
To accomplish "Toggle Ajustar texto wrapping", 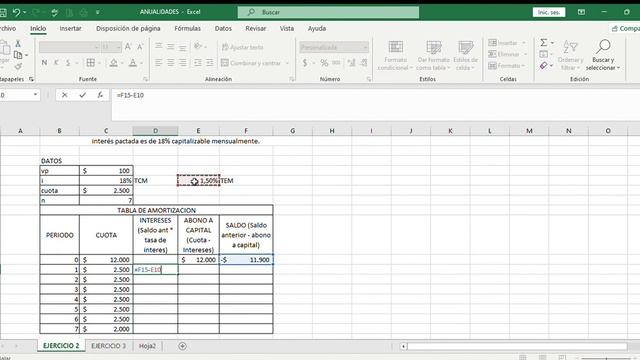I will pyautogui.click(x=242, y=47).
